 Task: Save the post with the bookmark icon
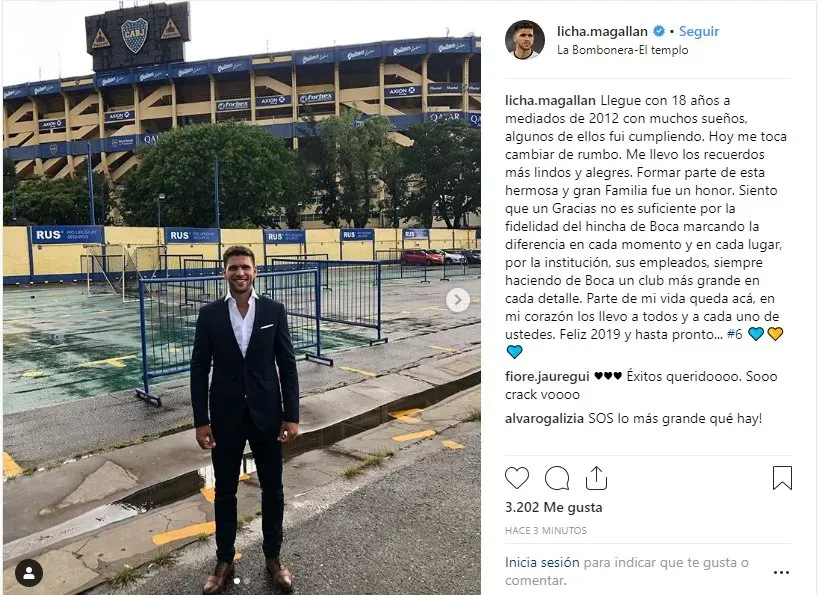click(782, 477)
